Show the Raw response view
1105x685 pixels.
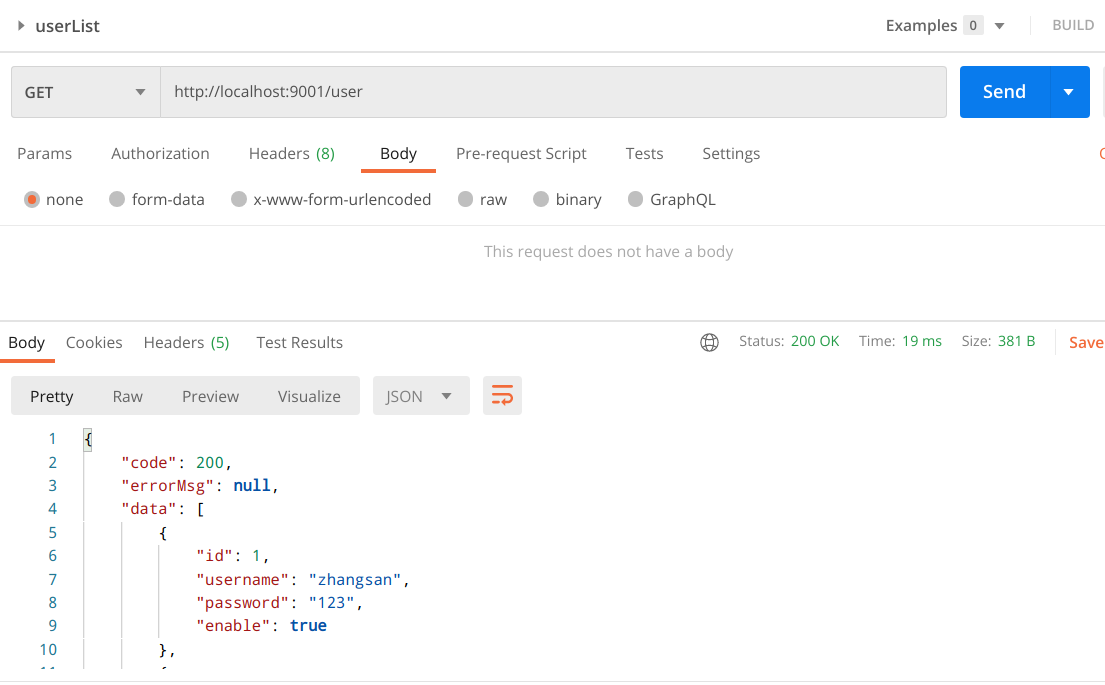[127, 396]
